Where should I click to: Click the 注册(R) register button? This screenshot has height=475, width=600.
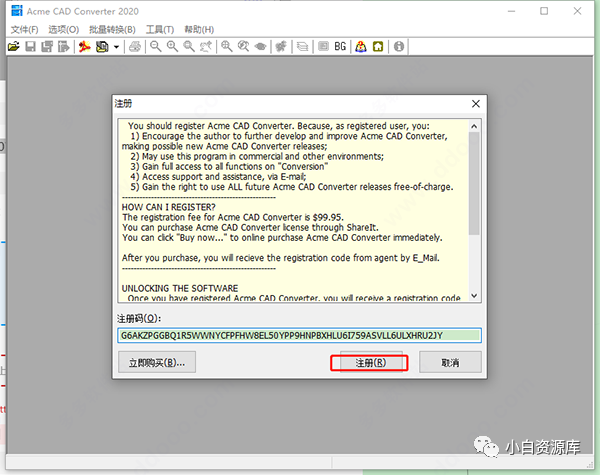(x=371, y=362)
